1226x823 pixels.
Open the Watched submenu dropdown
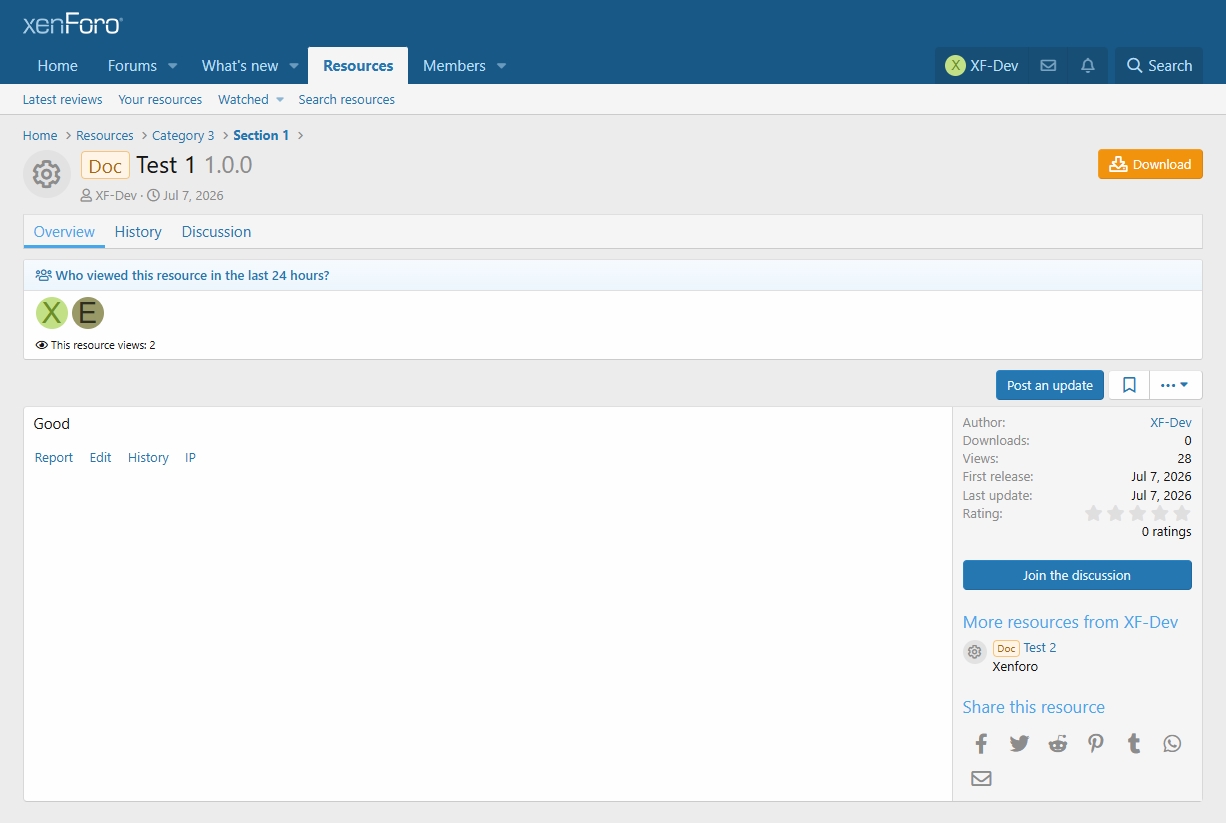pos(280,99)
